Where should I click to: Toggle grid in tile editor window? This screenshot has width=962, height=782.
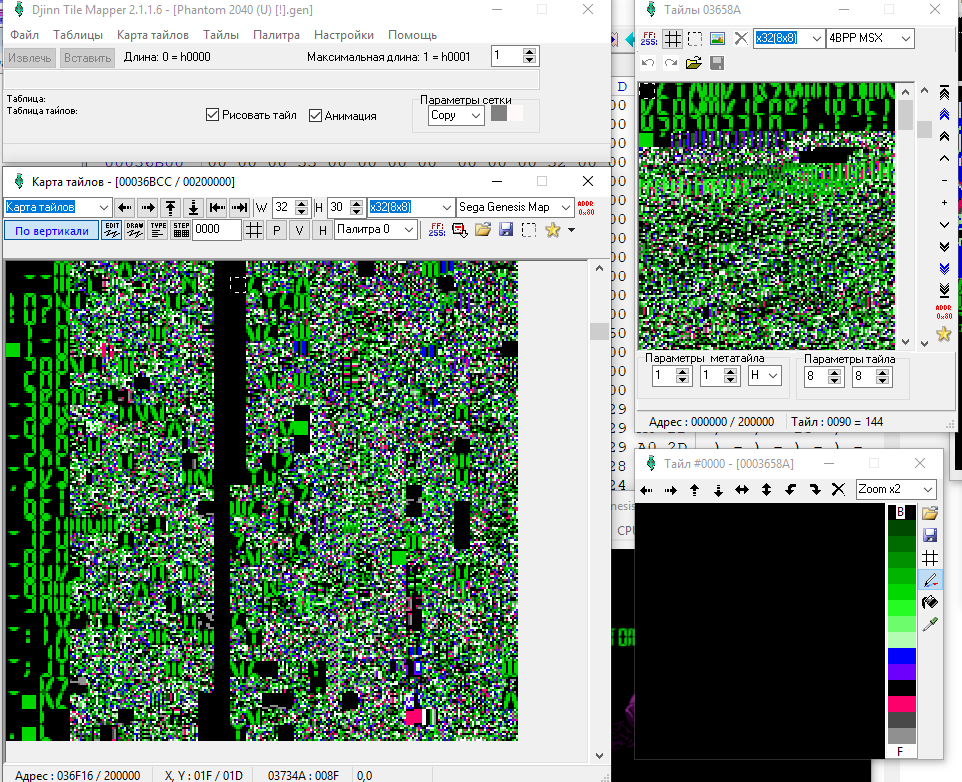pyautogui.click(x=930, y=558)
